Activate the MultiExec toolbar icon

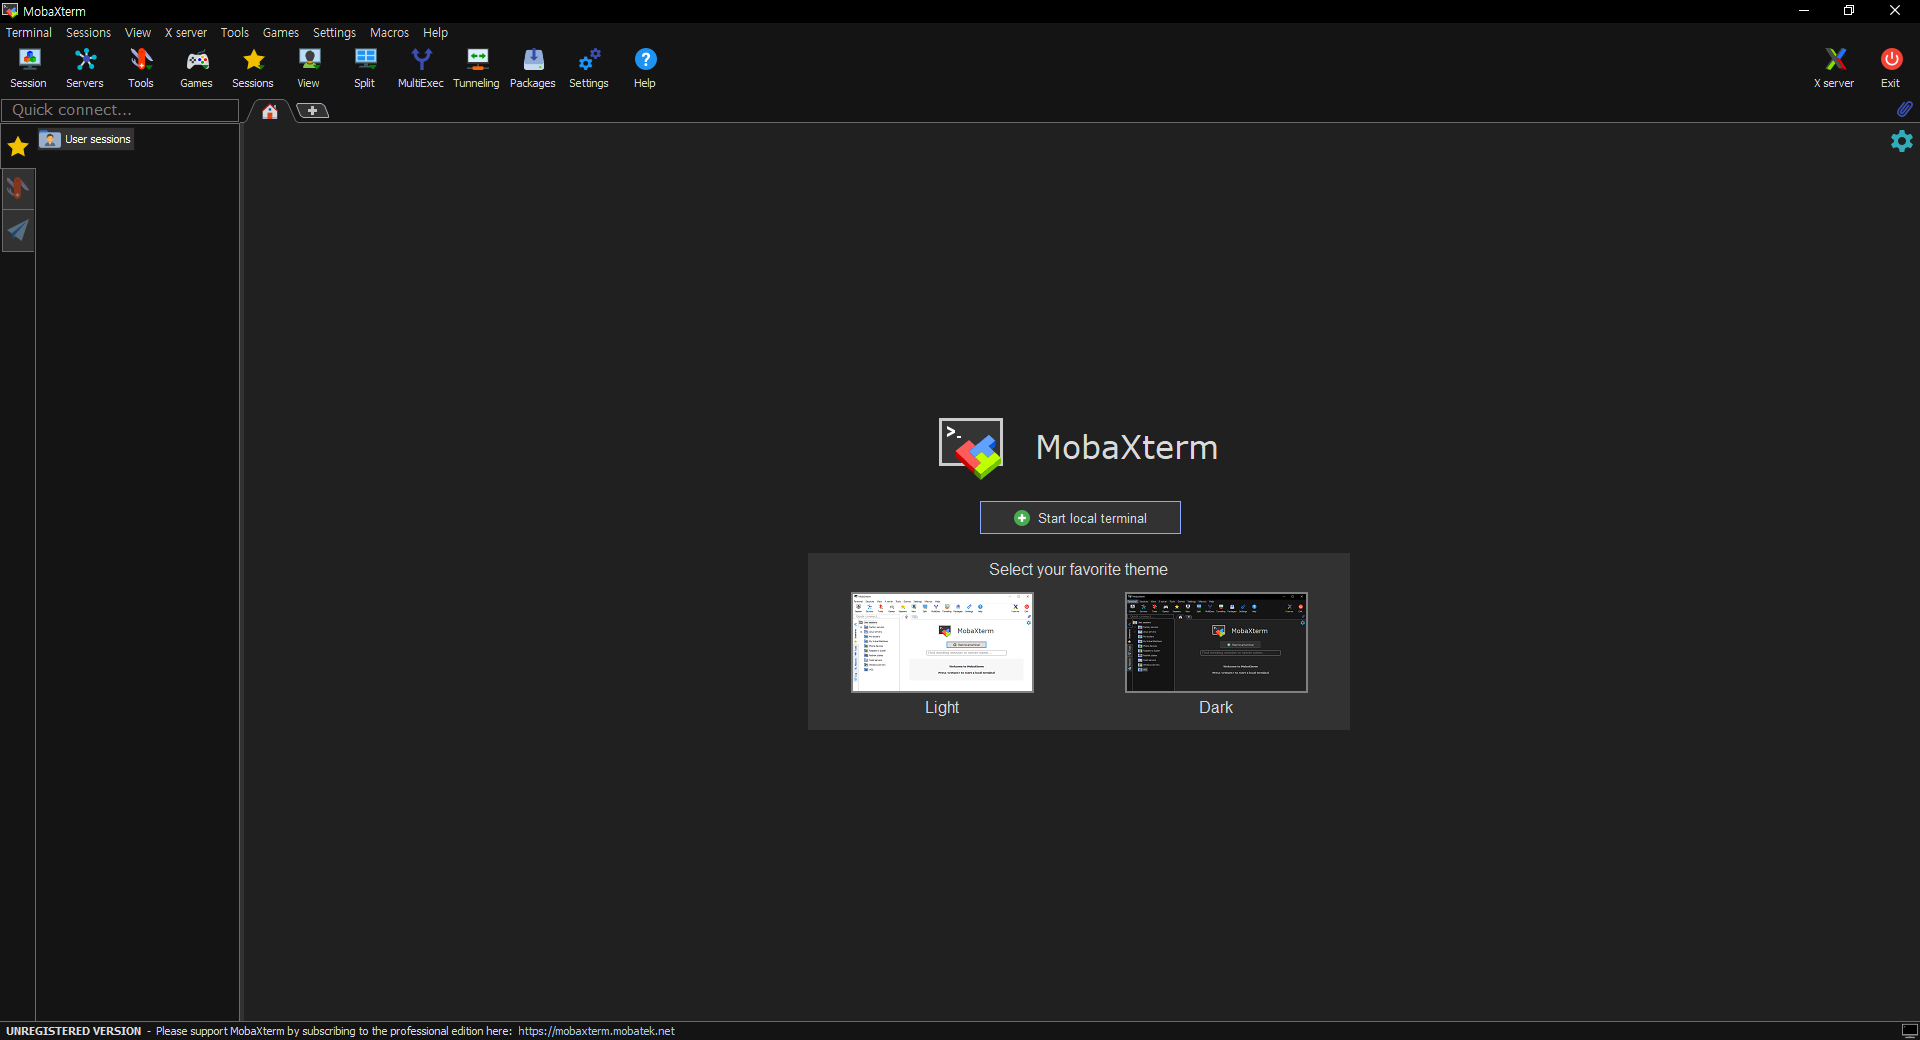click(x=421, y=69)
